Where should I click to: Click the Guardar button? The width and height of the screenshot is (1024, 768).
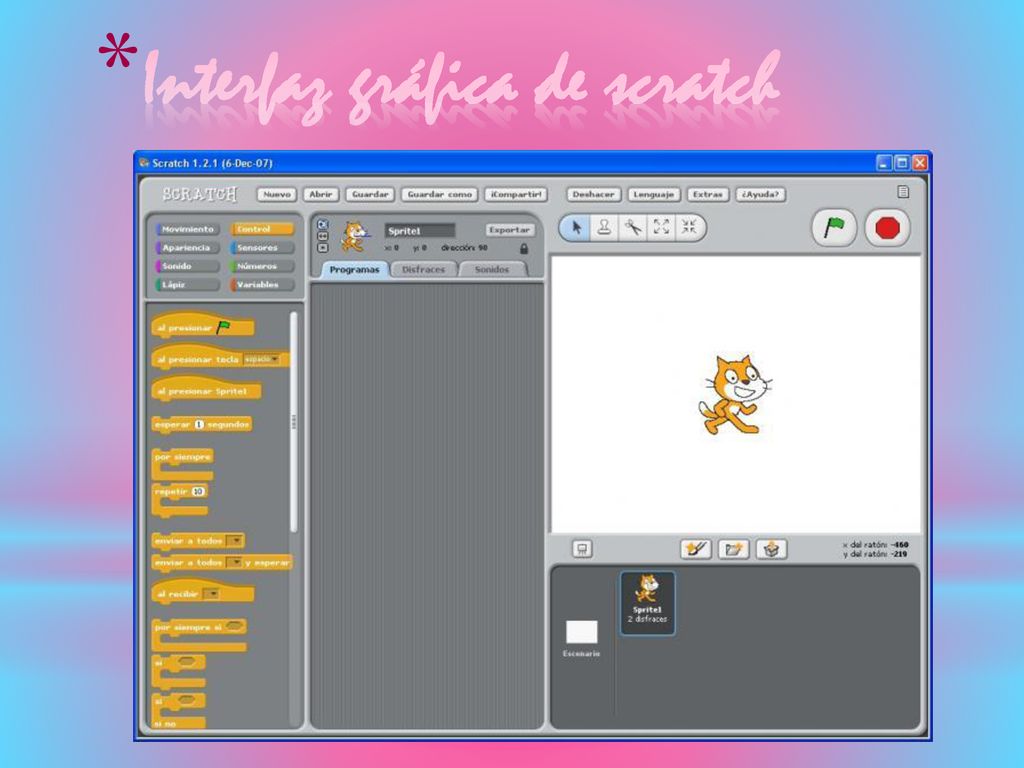[x=370, y=195]
